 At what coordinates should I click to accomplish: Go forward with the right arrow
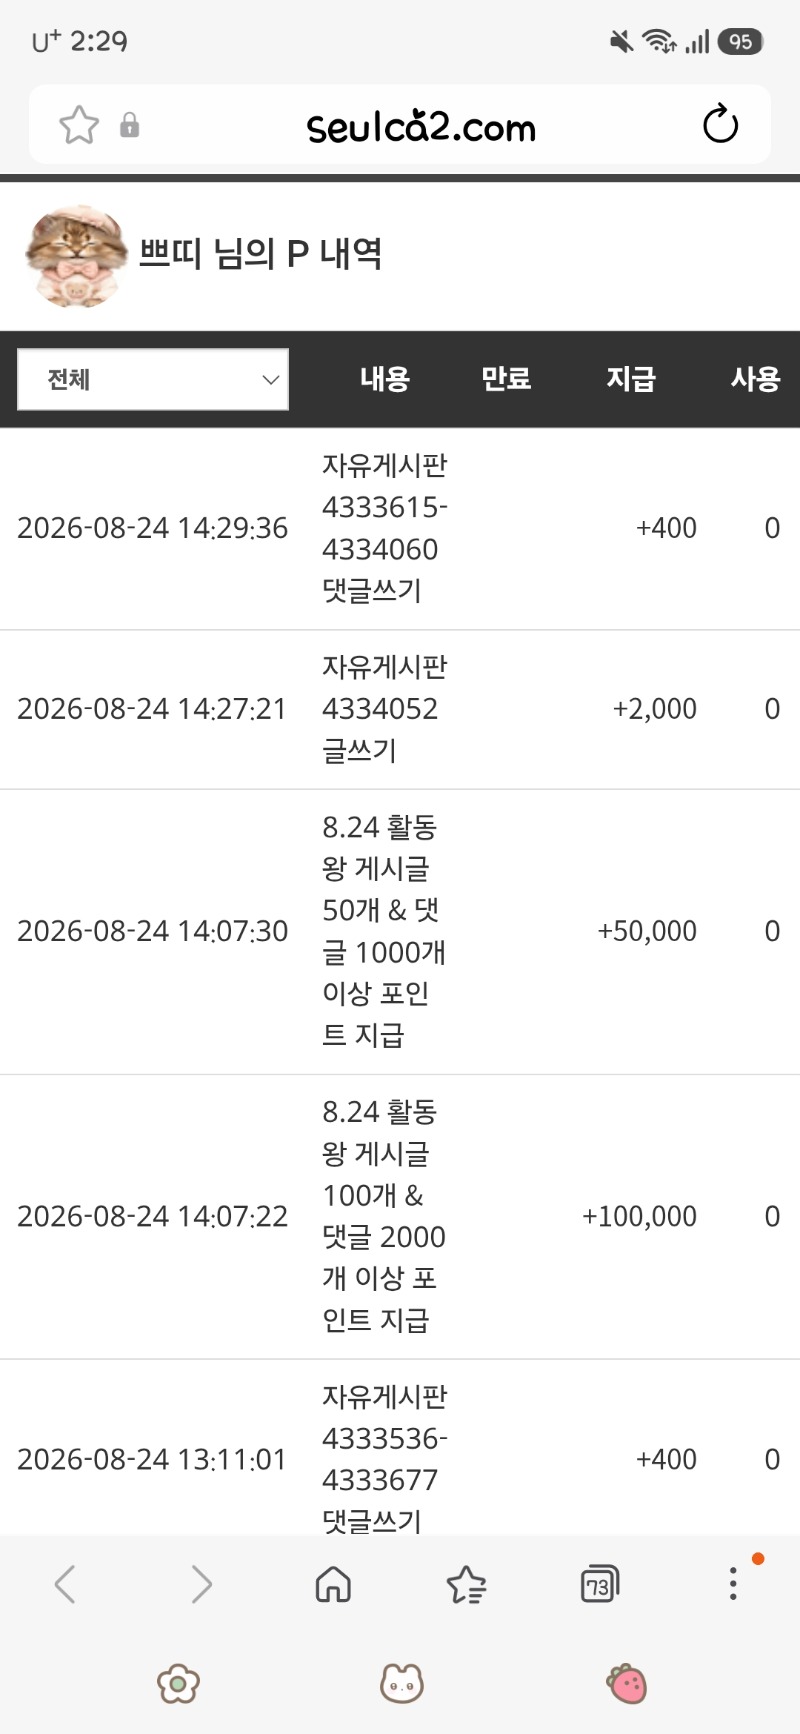click(x=202, y=1584)
